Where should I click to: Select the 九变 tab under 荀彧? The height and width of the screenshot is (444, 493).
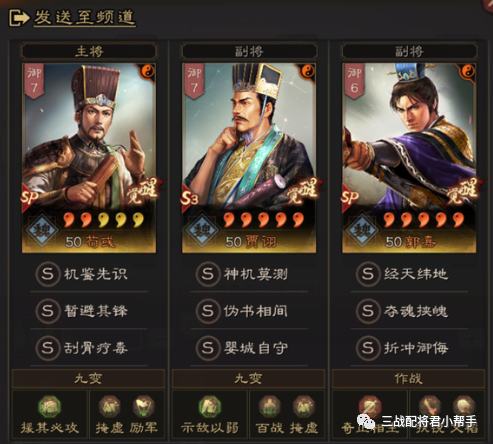tap(88, 379)
